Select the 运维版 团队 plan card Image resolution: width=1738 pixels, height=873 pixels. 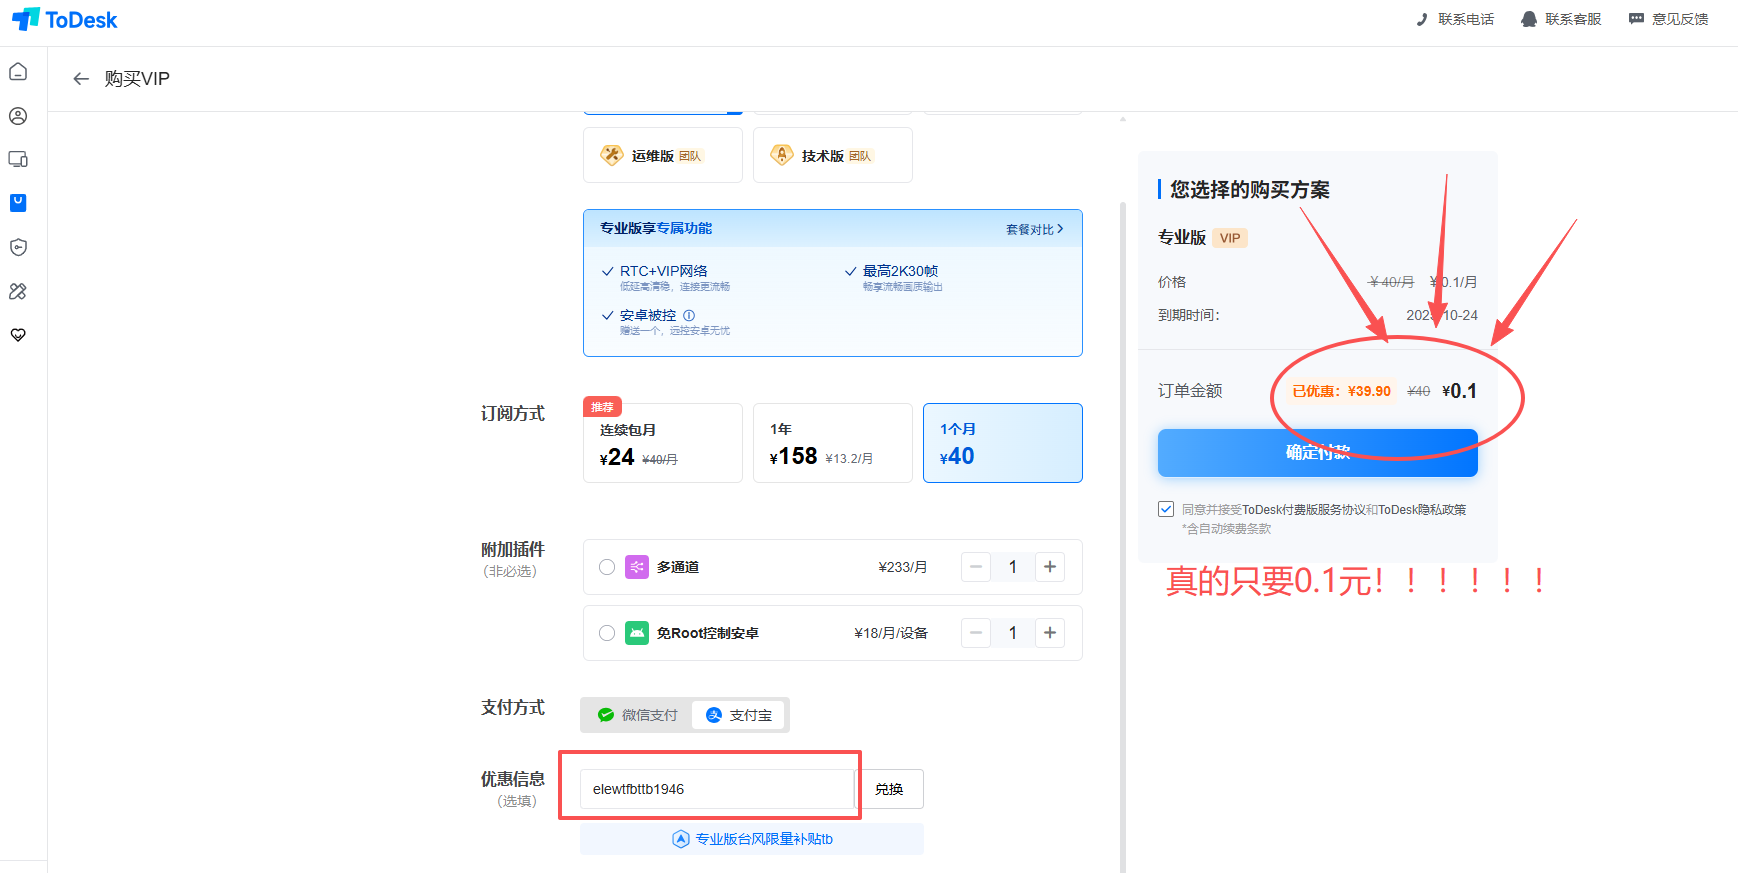663,155
